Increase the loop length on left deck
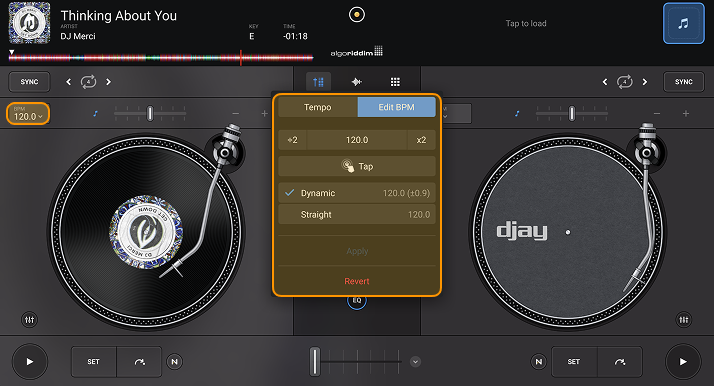 [108, 82]
